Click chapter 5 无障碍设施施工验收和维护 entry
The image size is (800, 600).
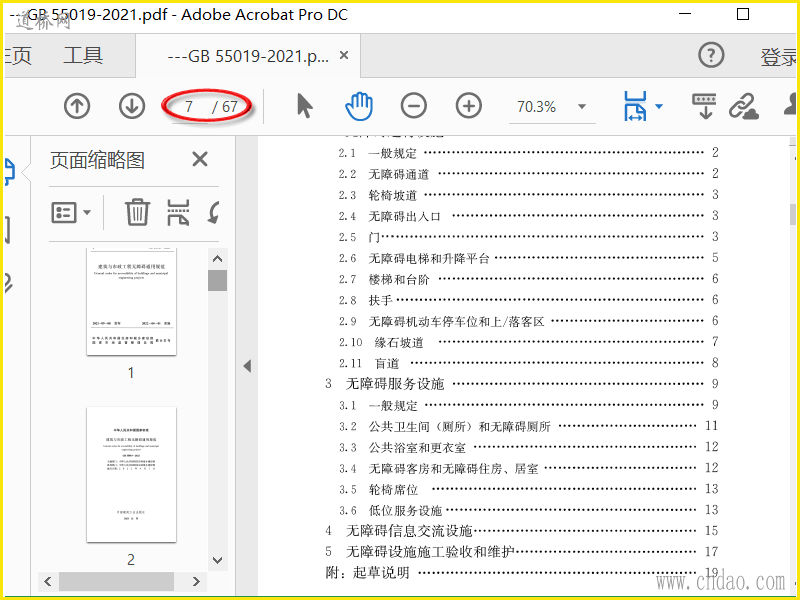[x=522, y=552]
